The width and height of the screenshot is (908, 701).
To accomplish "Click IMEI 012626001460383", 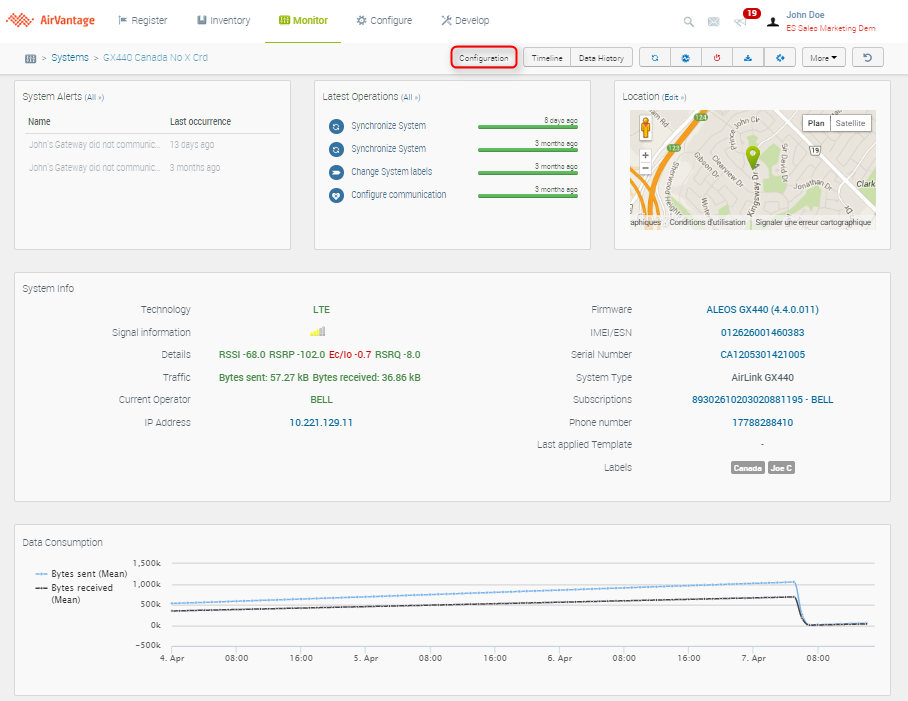I will coord(762,333).
